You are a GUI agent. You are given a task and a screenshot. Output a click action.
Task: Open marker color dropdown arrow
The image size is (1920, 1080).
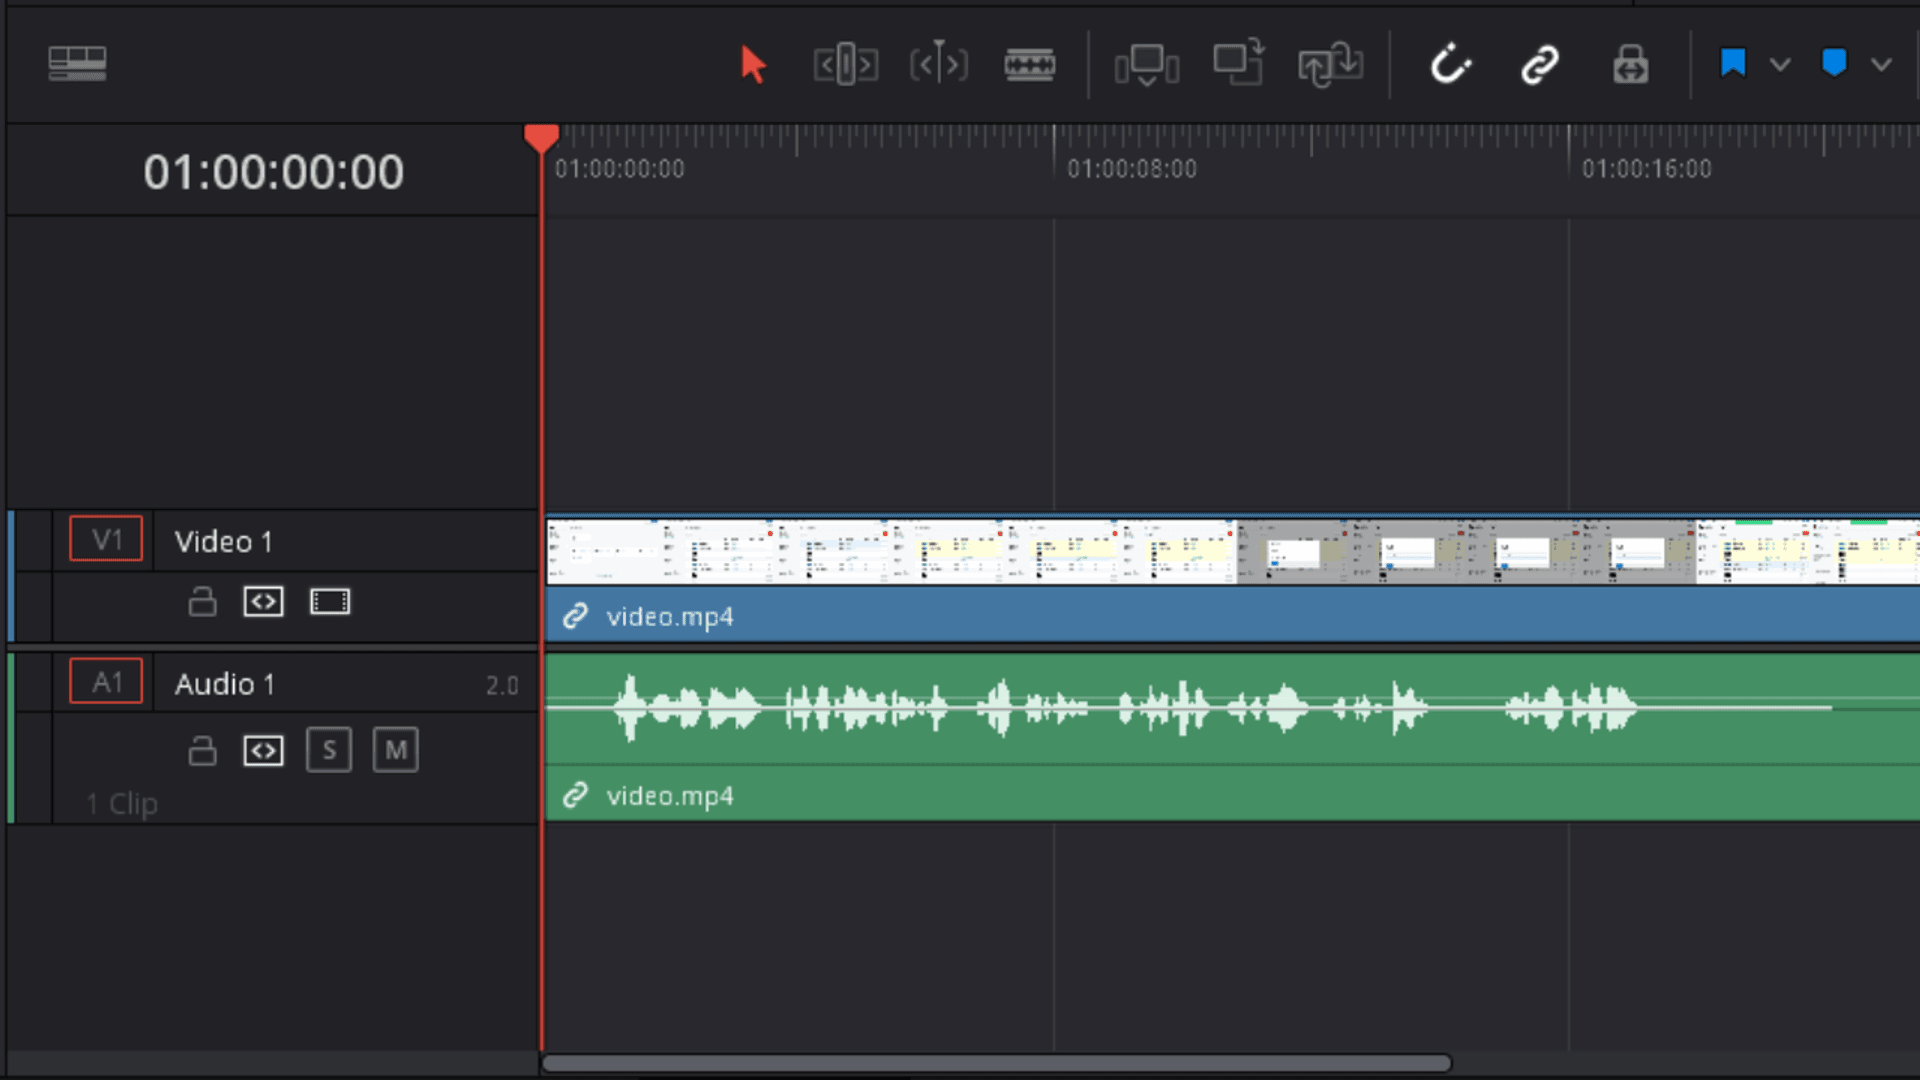click(1881, 65)
